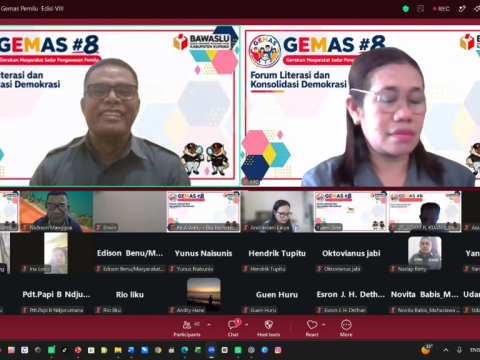480x360 pixels.
Task: Open File Explorer folder in taskbar
Action: click(x=118, y=350)
